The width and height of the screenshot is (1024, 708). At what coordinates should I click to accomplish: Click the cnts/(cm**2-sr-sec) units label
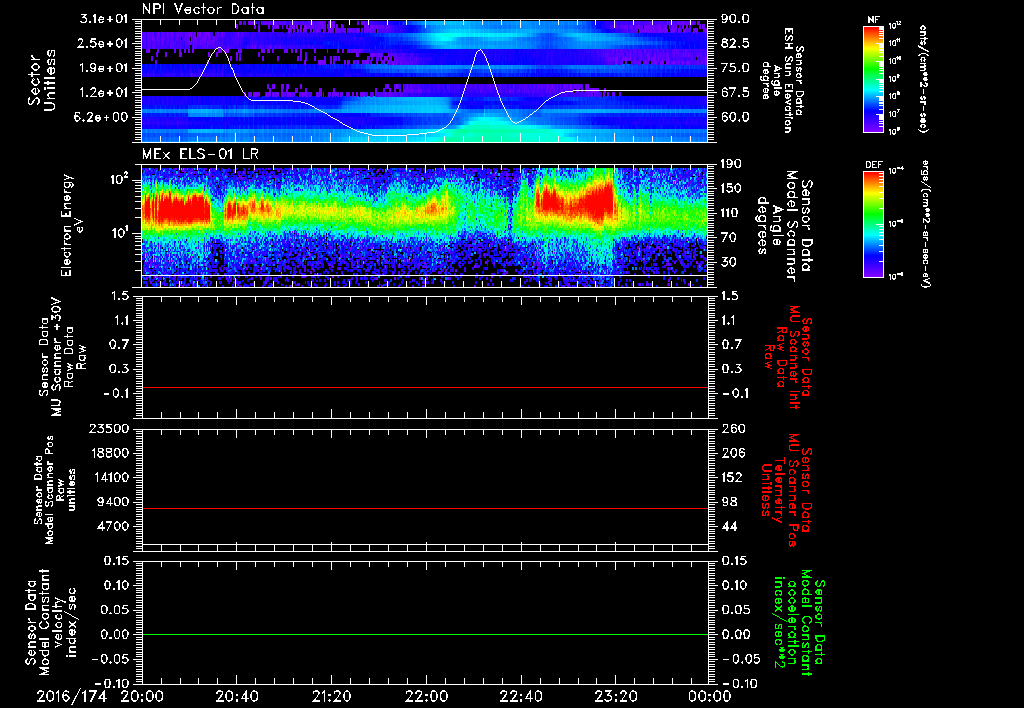point(923,78)
